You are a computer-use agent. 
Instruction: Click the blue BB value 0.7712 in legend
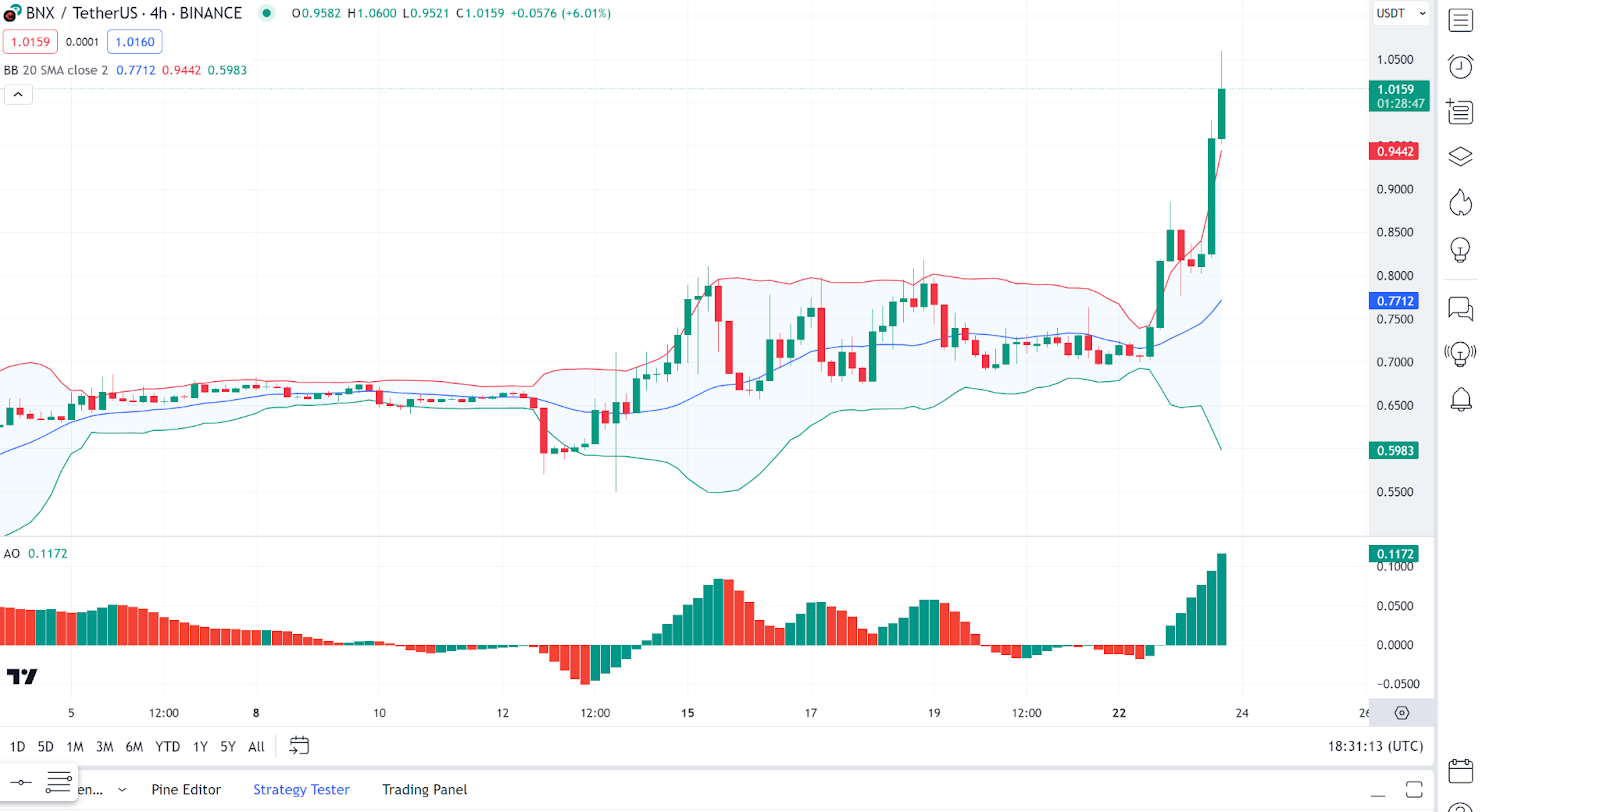pyautogui.click(x=136, y=70)
